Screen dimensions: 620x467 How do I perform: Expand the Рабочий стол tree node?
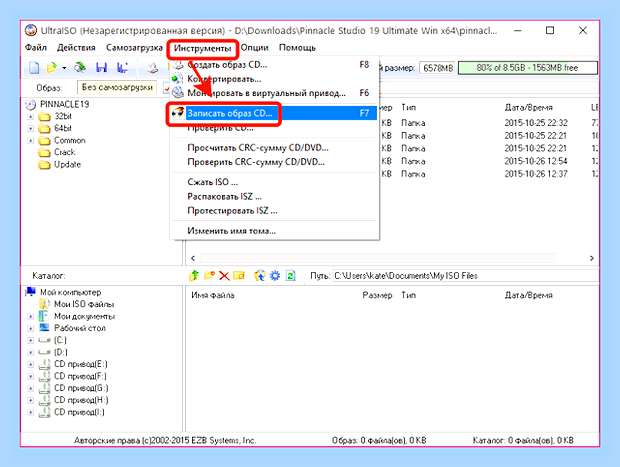30,328
